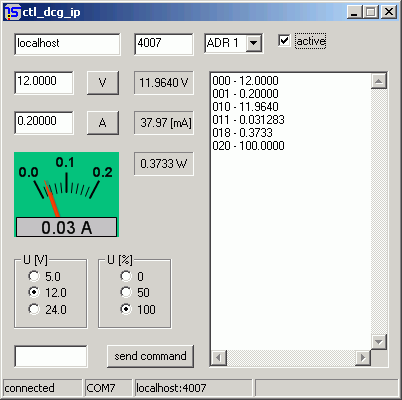
Task: Choose the 0 percent U option
Action: point(126,276)
